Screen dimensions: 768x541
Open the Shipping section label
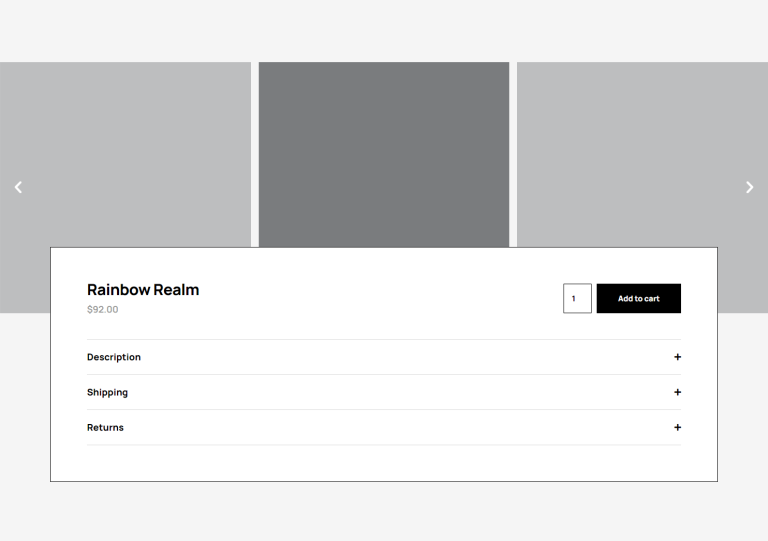tap(107, 392)
